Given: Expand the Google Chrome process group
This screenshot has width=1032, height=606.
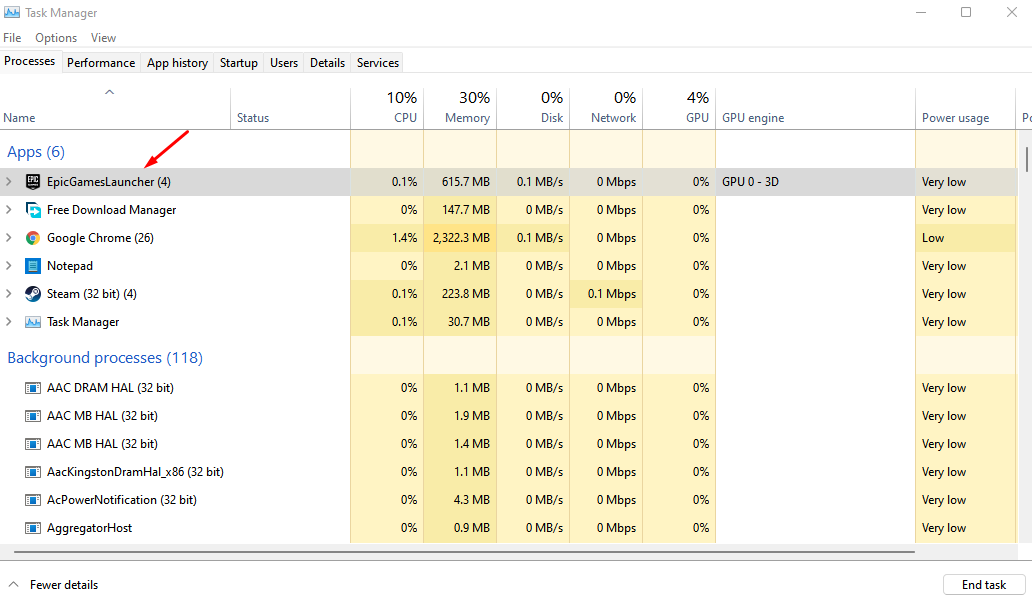Looking at the screenshot, I should [x=9, y=238].
